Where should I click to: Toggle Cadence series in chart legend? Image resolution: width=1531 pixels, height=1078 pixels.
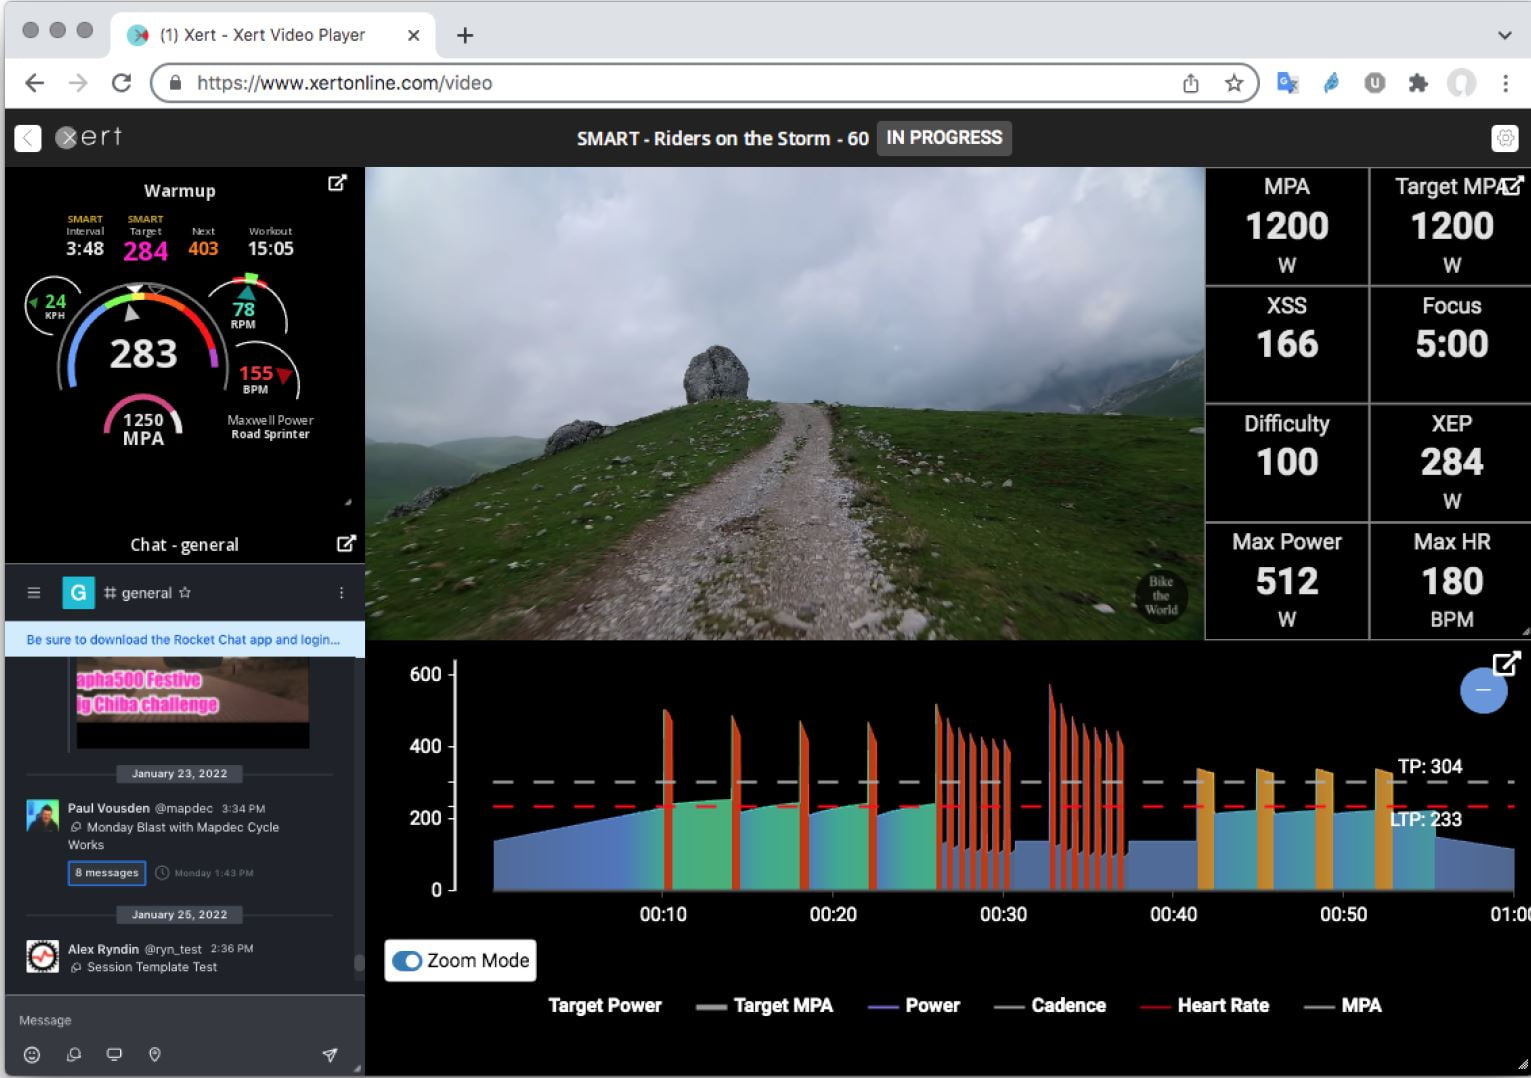[1050, 1006]
